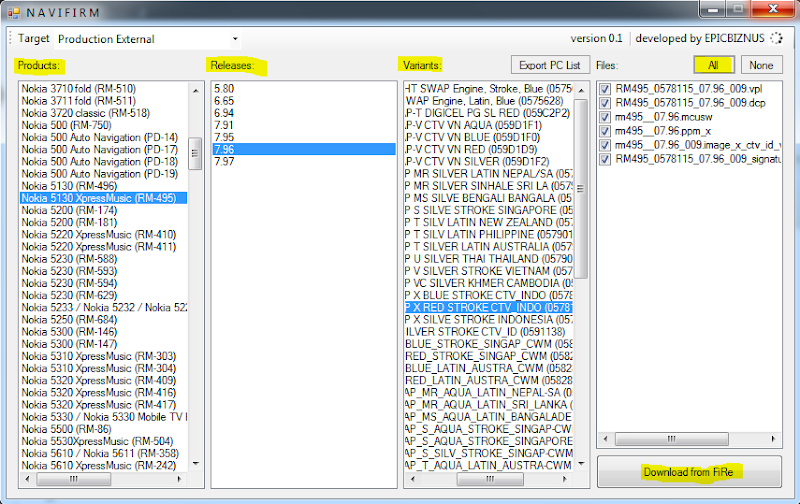
Task: Select release 7.97
Action: pos(304,161)
